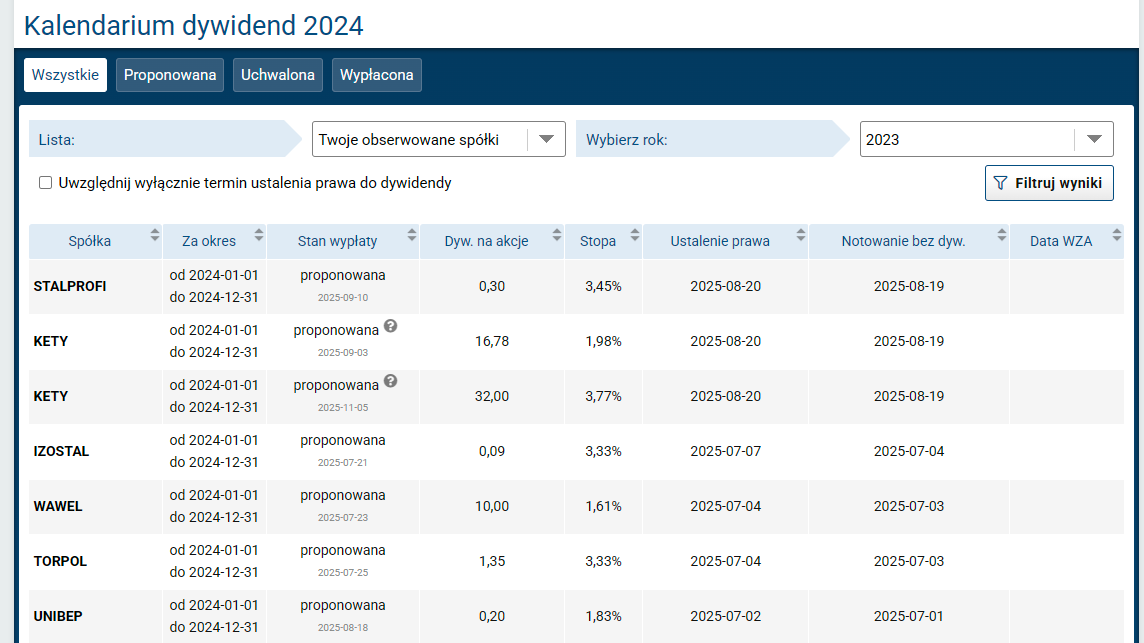Select the 2025-07-21 payment date for IZOSTAL
The image size is (1144, 643).
pyautogui.click(x=343, y=463)
